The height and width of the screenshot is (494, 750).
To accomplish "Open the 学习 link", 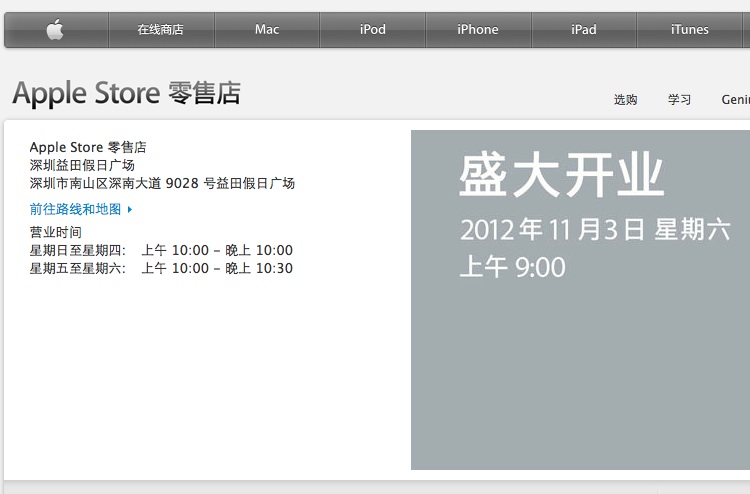I will point(680,99).
